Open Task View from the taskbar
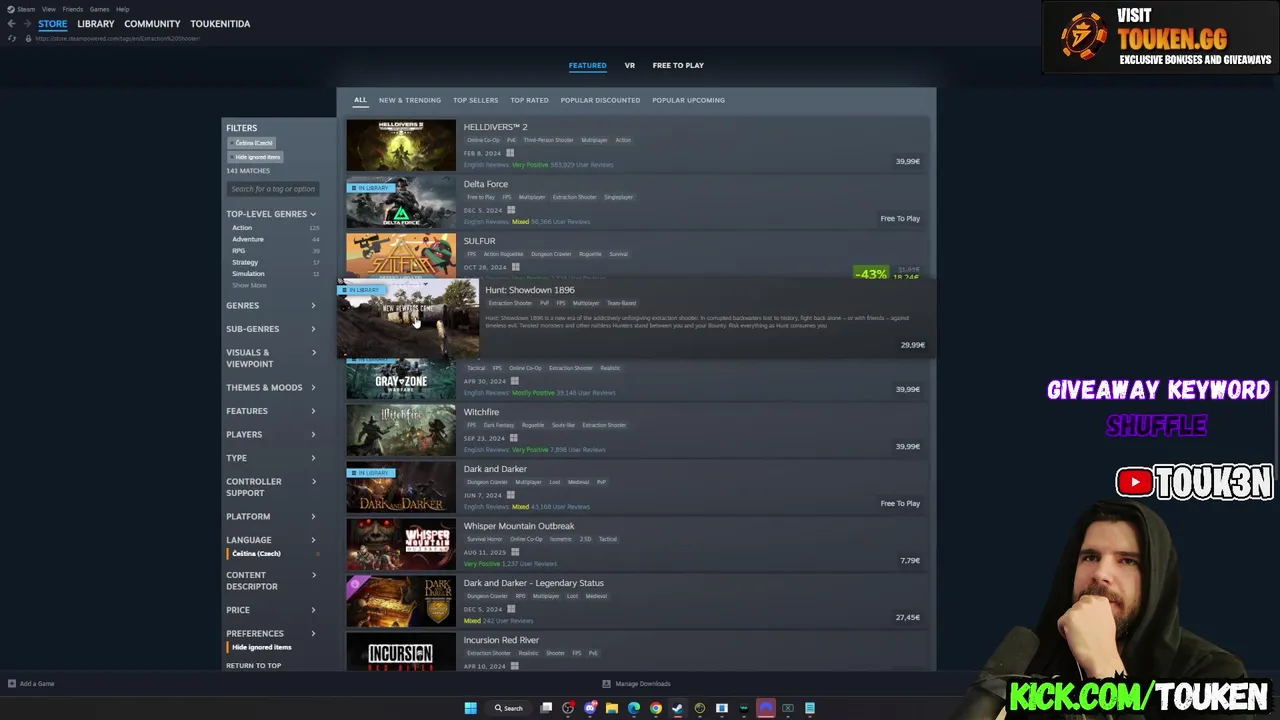The height and width of the screenshot is (720, 1280). point(546,708)
